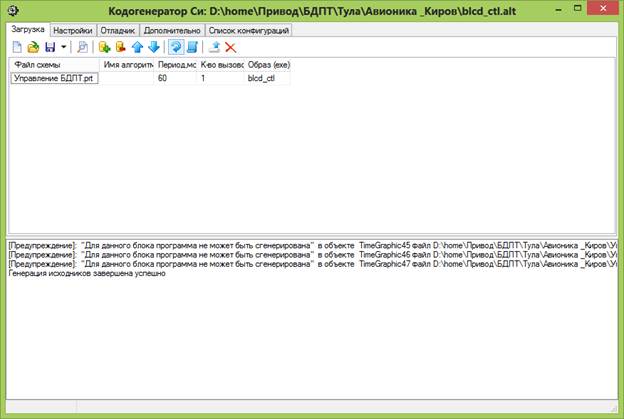Click the blue scroll document icon
The width and height of the screenshot is (624, 419).
coord(191,47)
